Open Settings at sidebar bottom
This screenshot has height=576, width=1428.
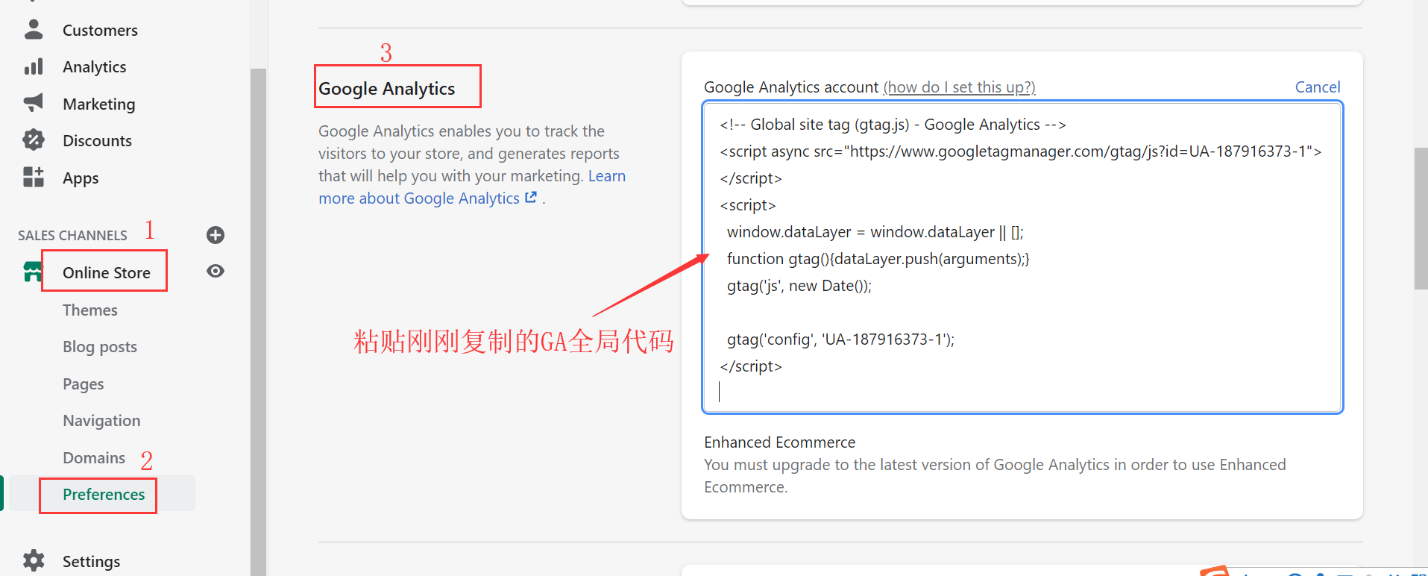click(91, 561)
